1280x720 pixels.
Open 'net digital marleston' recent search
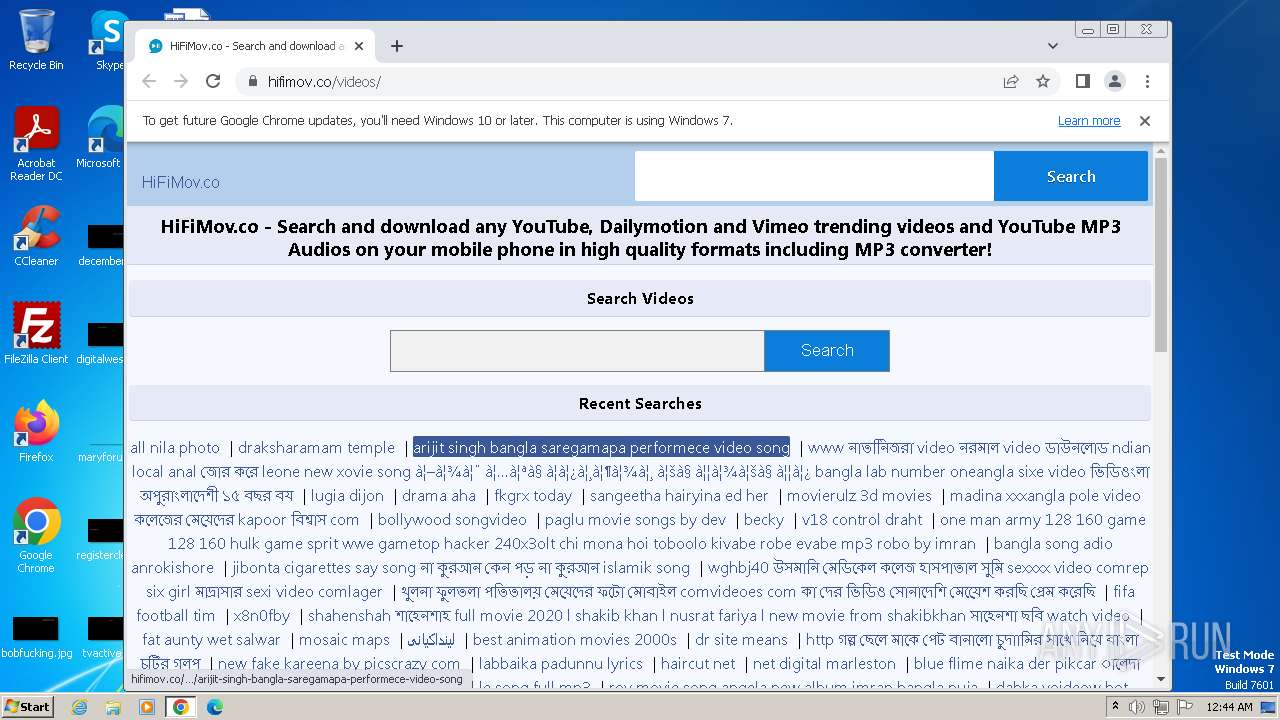coord(824,664)
